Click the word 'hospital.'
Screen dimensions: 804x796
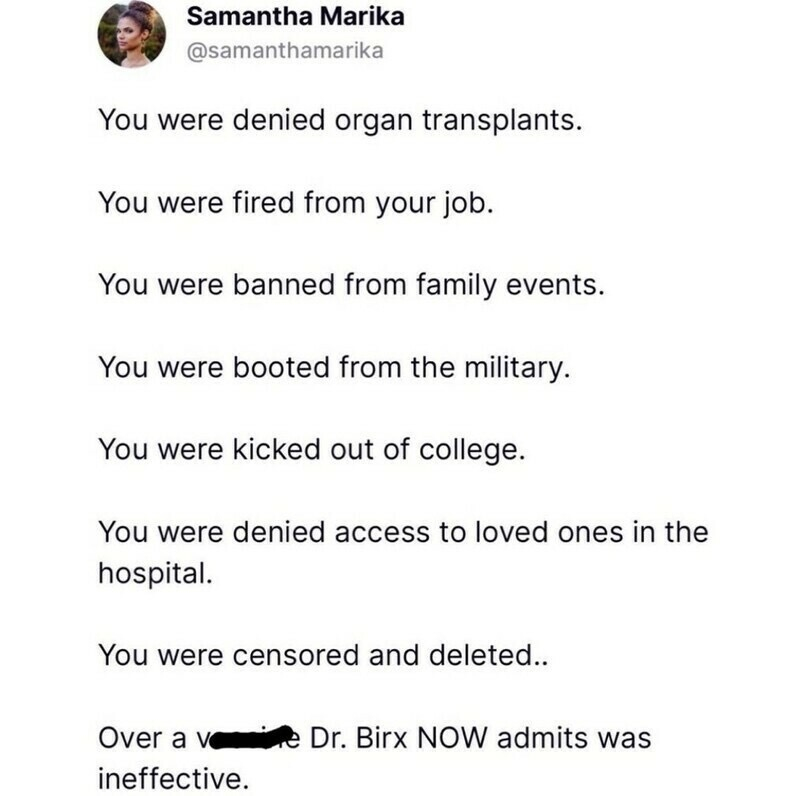tap(154, 575)
